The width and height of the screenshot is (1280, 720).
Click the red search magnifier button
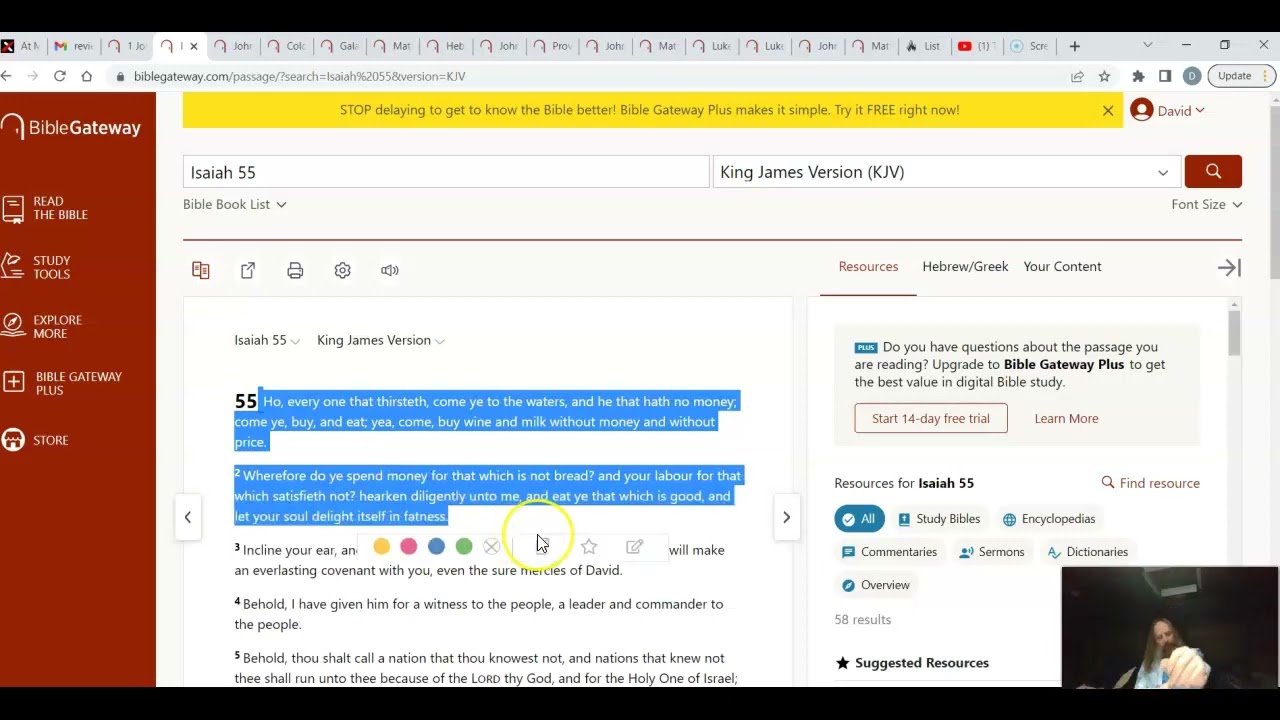click(x=1213, y=172)
